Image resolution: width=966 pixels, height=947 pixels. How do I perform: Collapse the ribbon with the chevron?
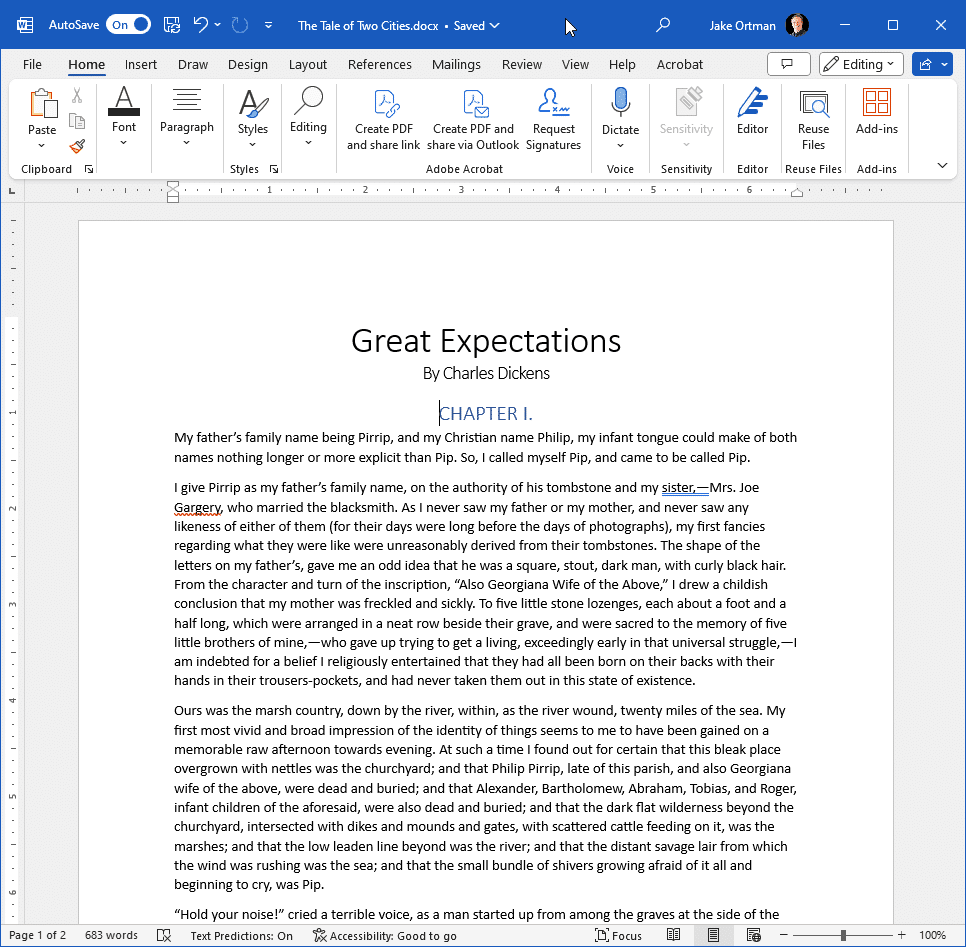[942, 165]
